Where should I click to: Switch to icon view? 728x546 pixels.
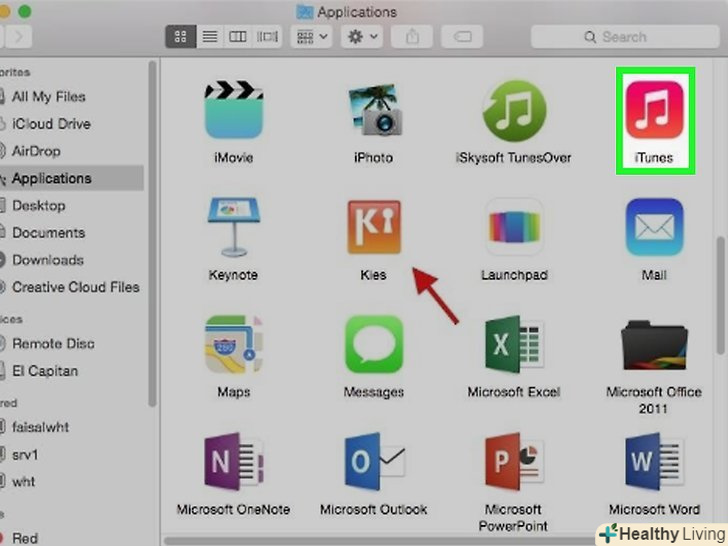tap(180, 36)
